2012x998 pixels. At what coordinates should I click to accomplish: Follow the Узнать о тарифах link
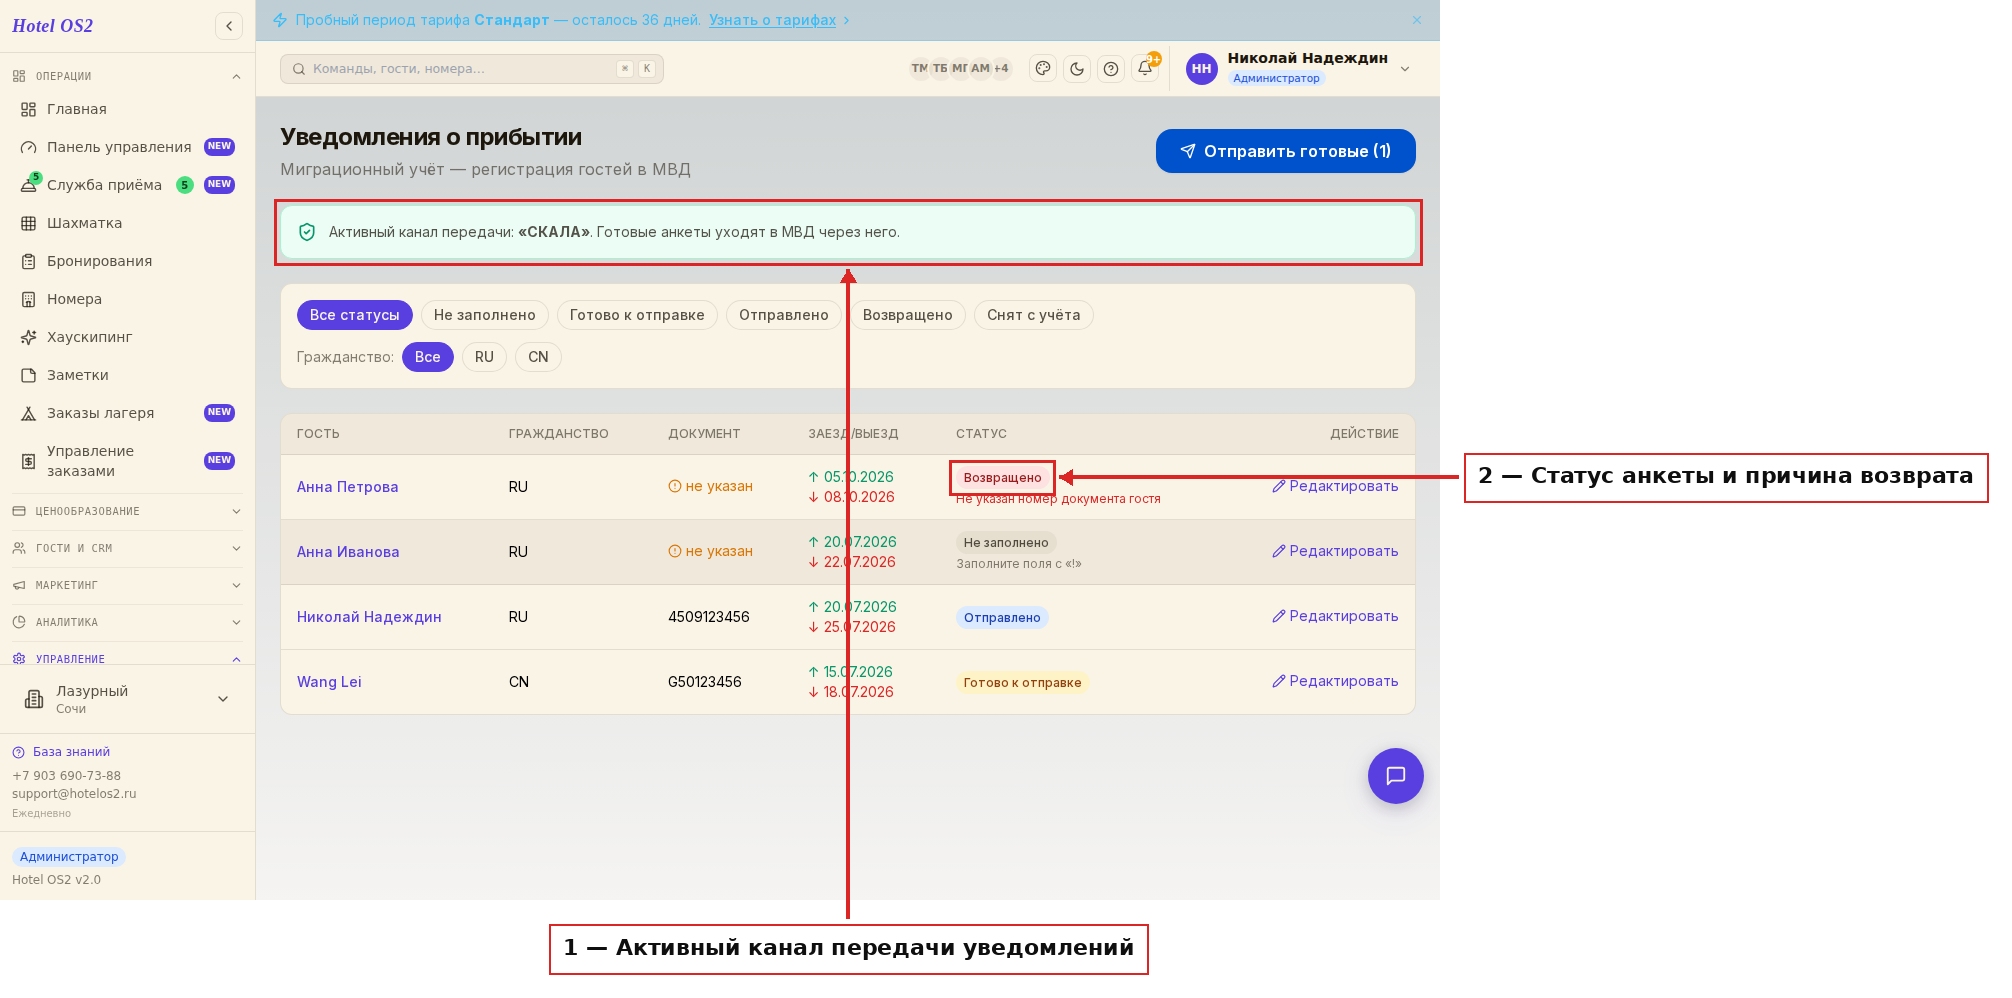pyautogui.click(x=772, y=20)
